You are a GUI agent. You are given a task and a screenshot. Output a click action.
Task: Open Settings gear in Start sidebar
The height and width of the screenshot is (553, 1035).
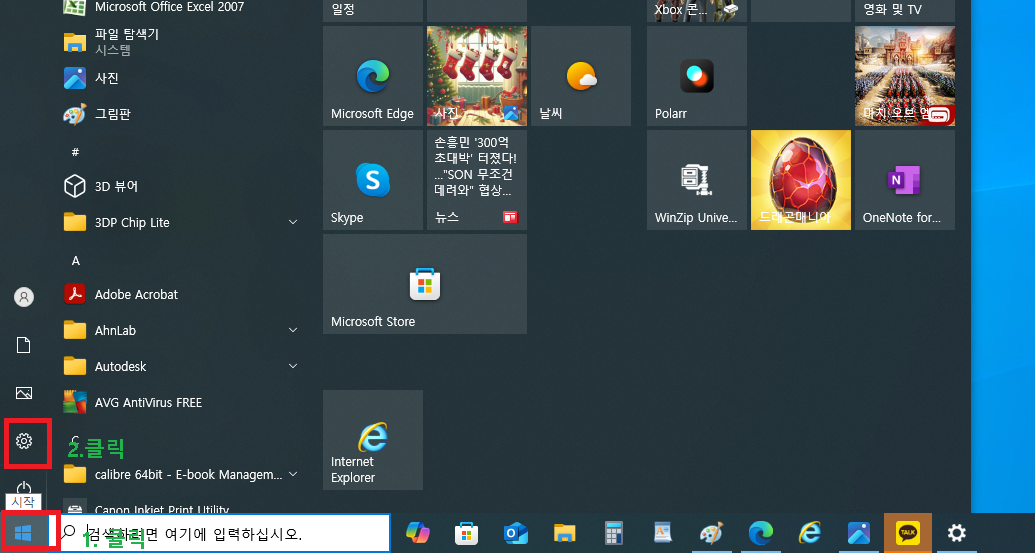(x=24, y=441)
